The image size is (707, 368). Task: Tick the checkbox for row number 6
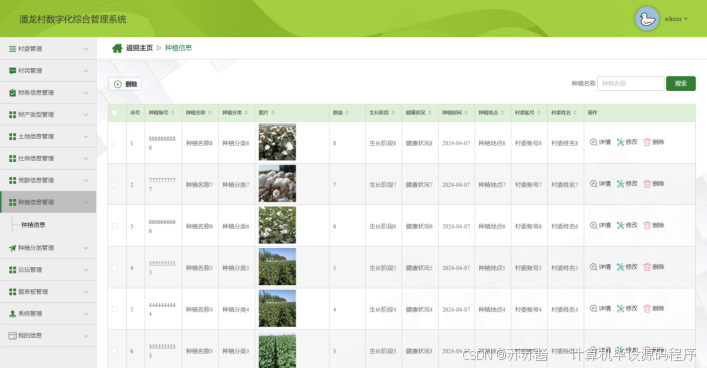click(x=115, y=351)
